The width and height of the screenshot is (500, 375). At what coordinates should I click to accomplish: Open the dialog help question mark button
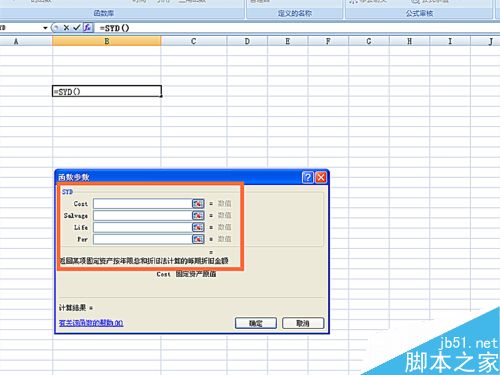coord(308,177)
